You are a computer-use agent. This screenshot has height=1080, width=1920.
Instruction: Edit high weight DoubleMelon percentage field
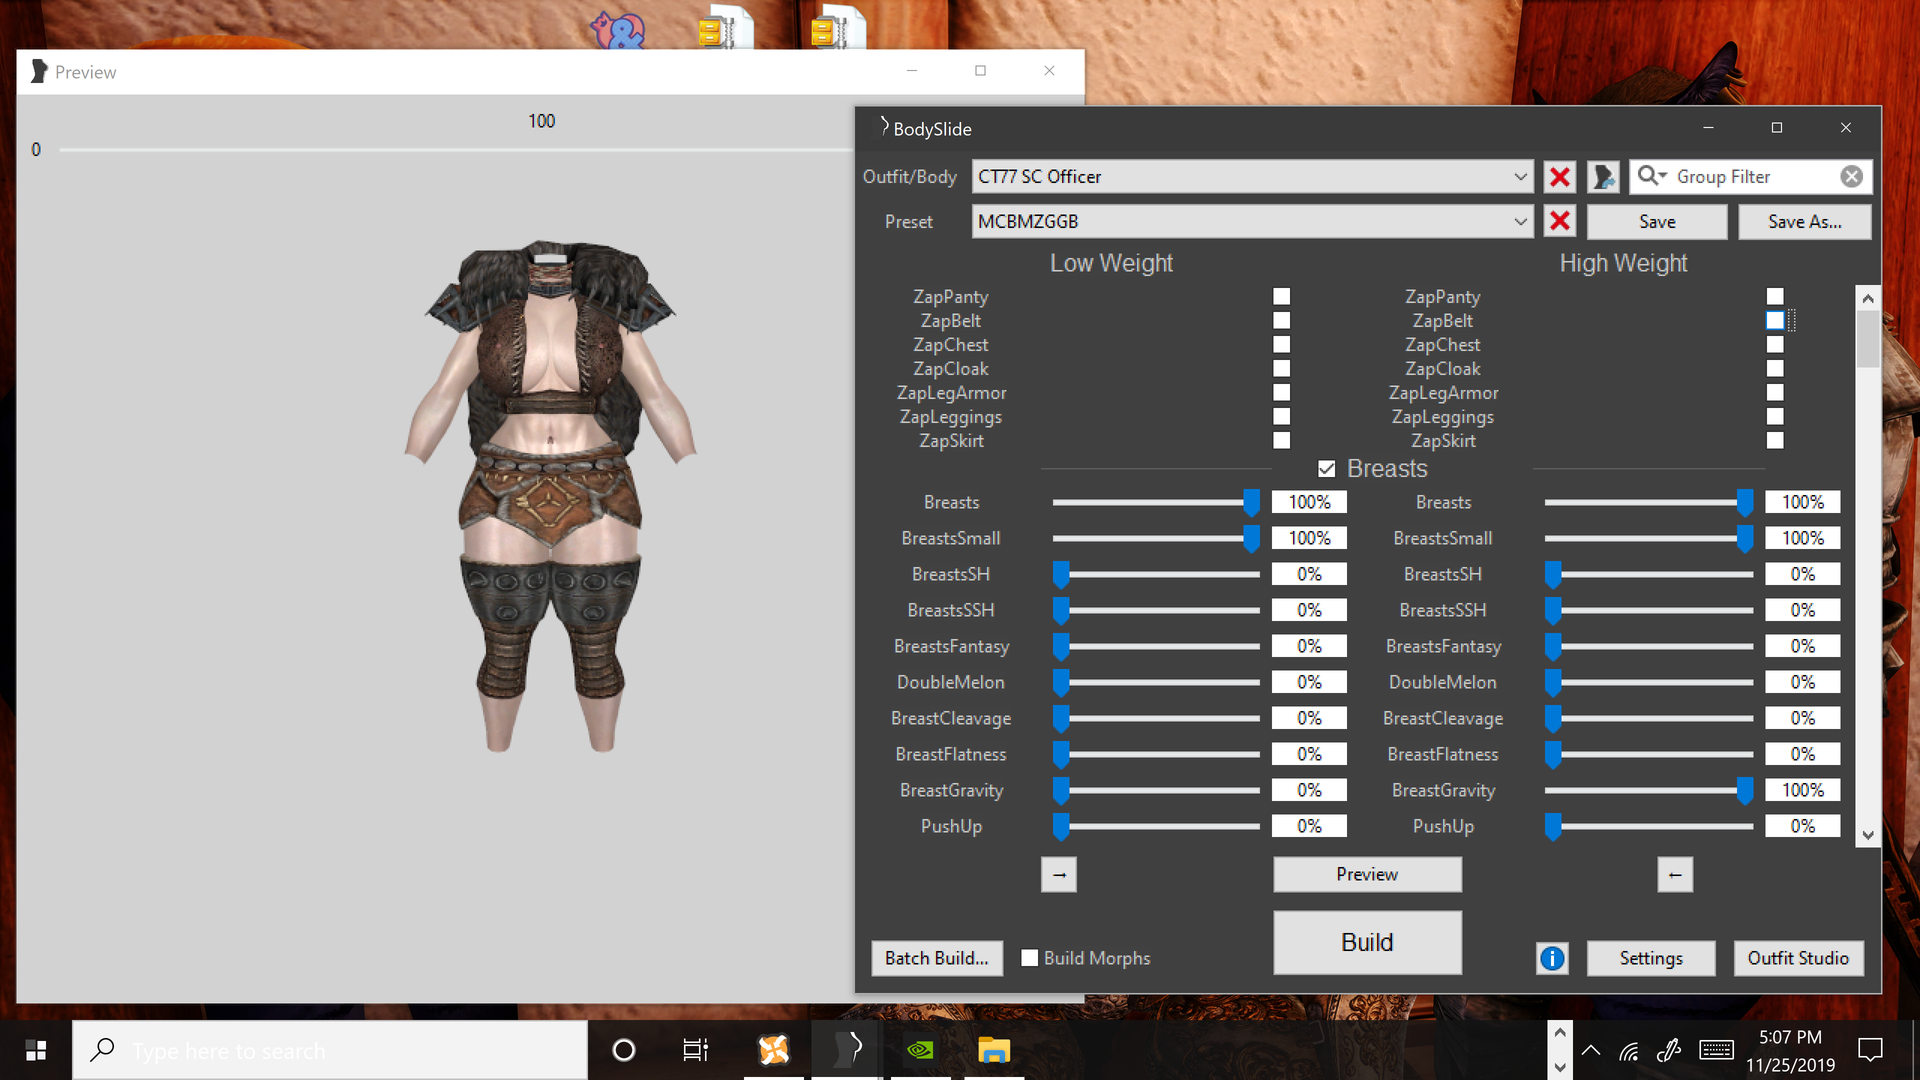point(1802,682)
